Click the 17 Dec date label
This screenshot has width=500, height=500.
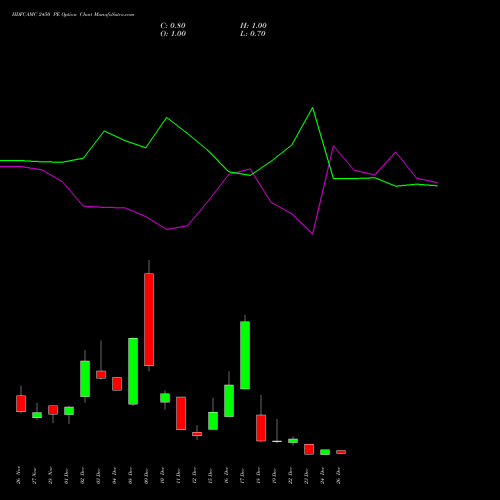click(242, 475)
